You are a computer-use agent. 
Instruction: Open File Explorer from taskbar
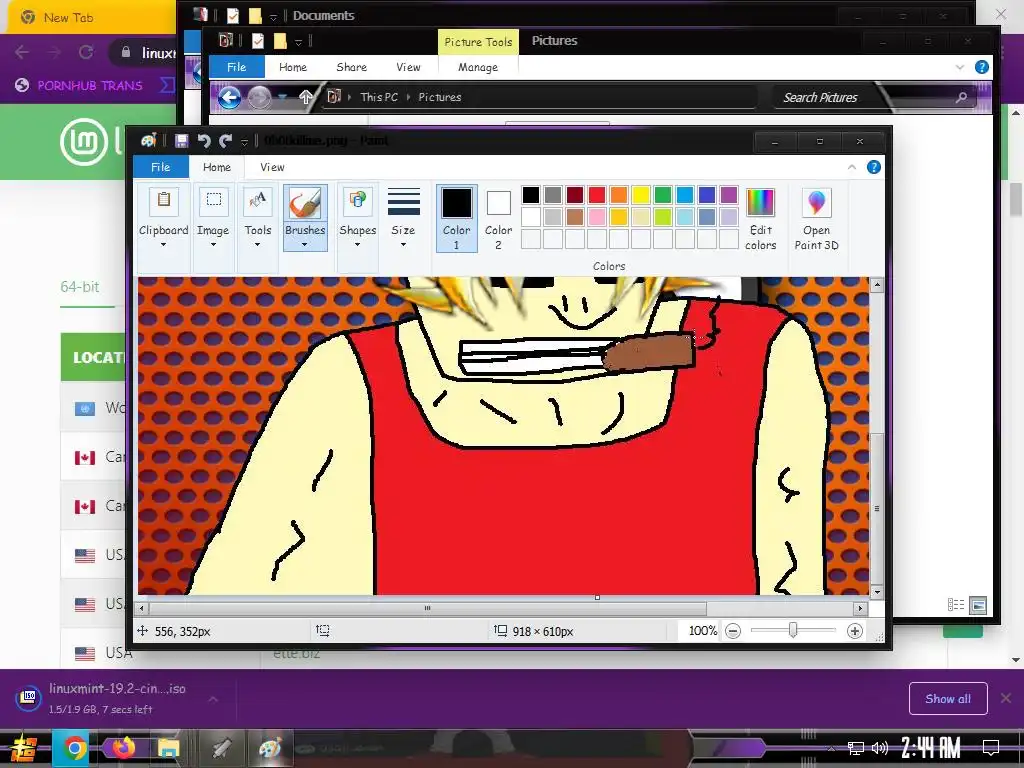[x=168, y=747]
